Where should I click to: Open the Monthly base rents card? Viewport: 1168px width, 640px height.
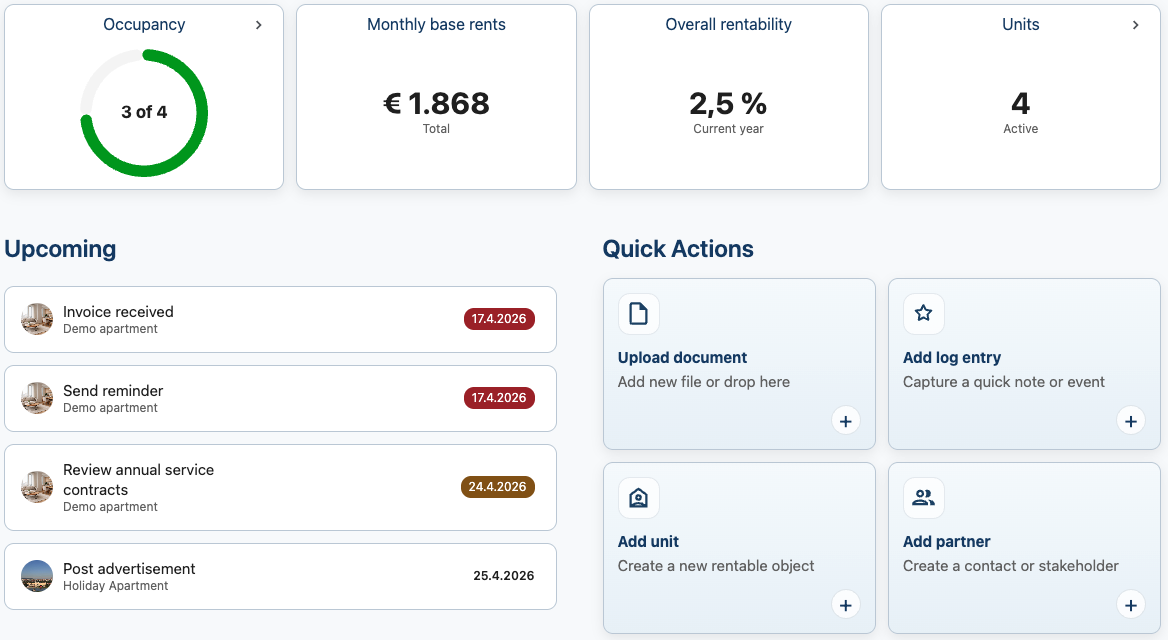pos(436,97)
